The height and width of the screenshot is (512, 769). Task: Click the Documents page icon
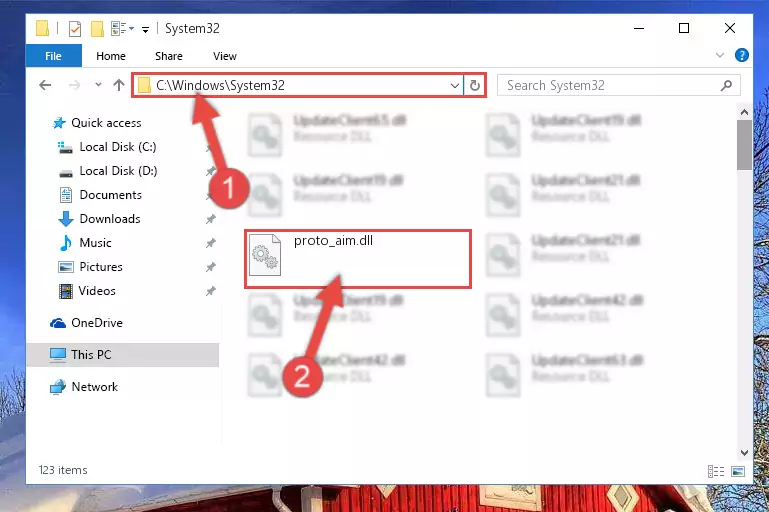click(x=66, y=195)
